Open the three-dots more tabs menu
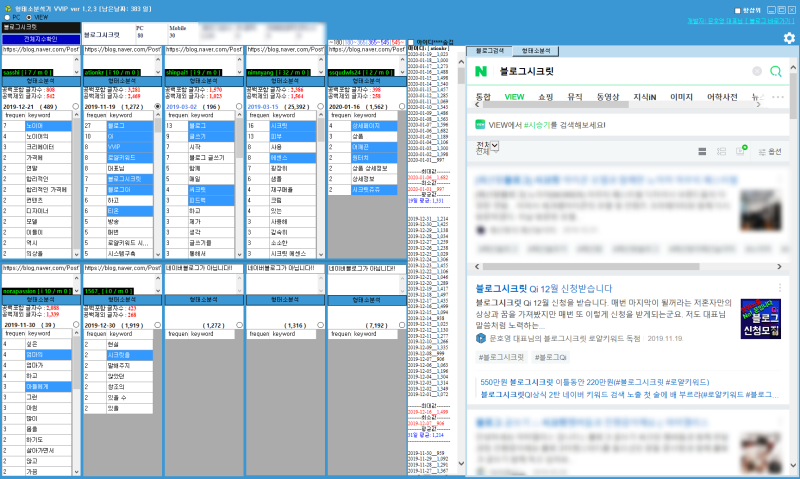 [x=778, y=97]
